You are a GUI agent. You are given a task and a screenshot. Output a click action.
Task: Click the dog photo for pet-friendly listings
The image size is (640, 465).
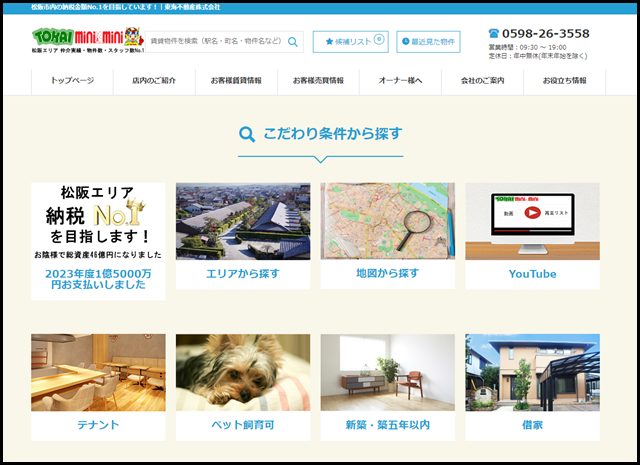(x=243, y=372)
